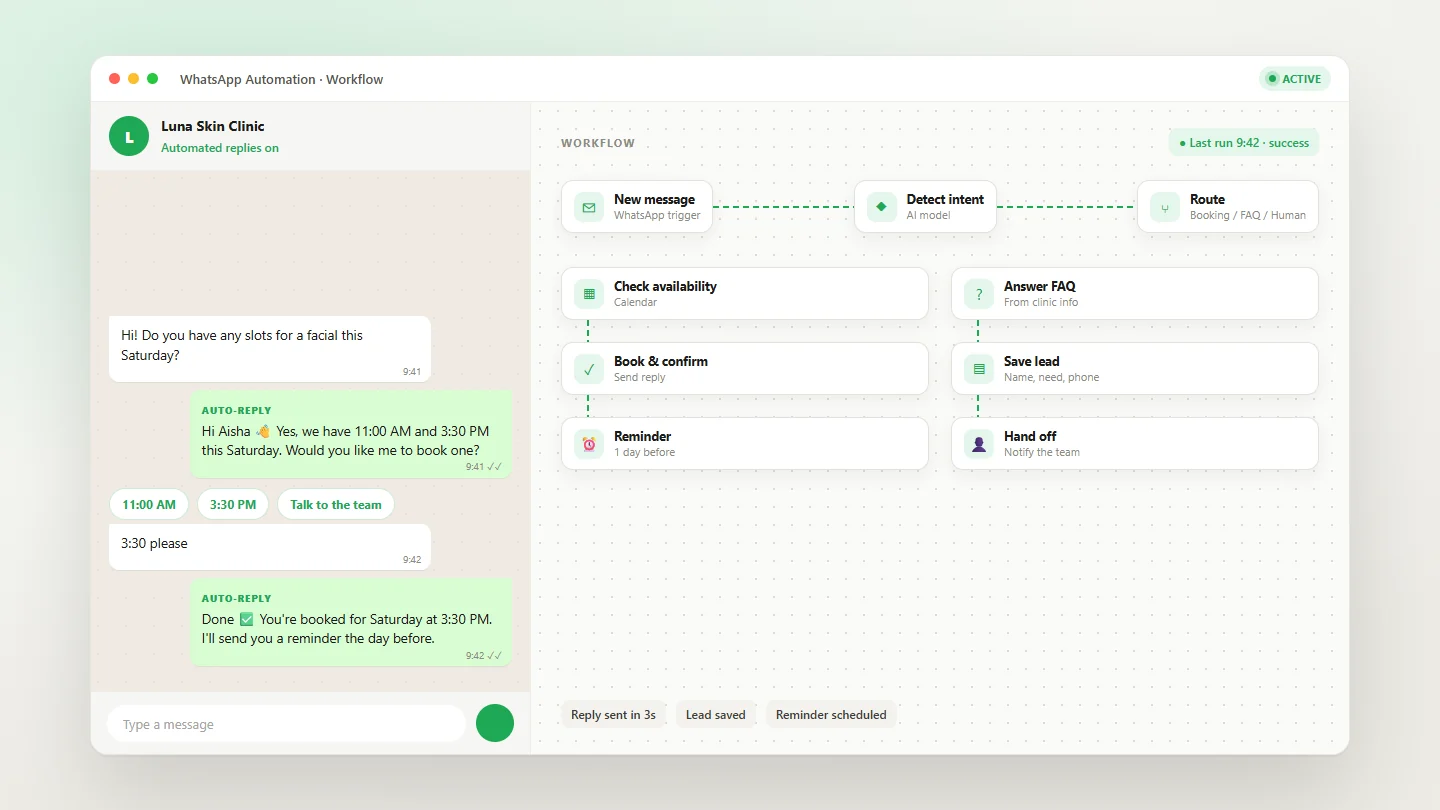Click the Luna Skin Clinic chat name
Image resolution: width=1440 pixels, height=810 pixels.
coord(213,126)
